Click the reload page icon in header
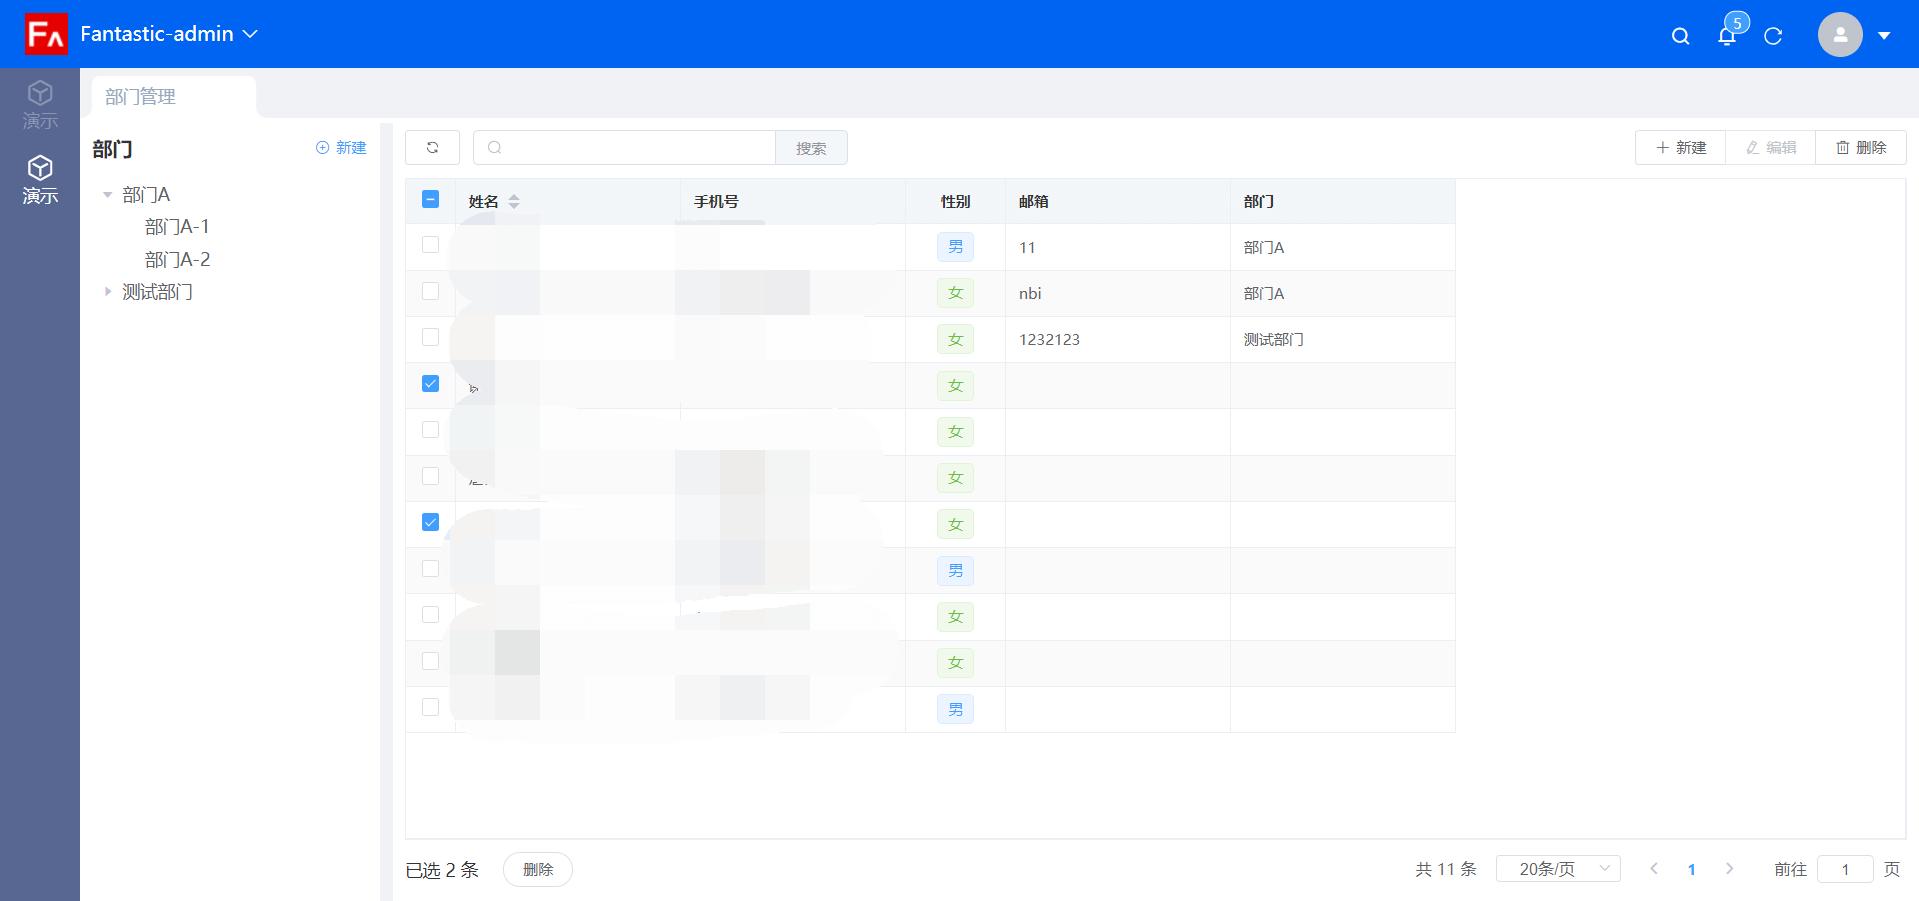Screen dimensions: 1919x901 [x=1773, y=36]
